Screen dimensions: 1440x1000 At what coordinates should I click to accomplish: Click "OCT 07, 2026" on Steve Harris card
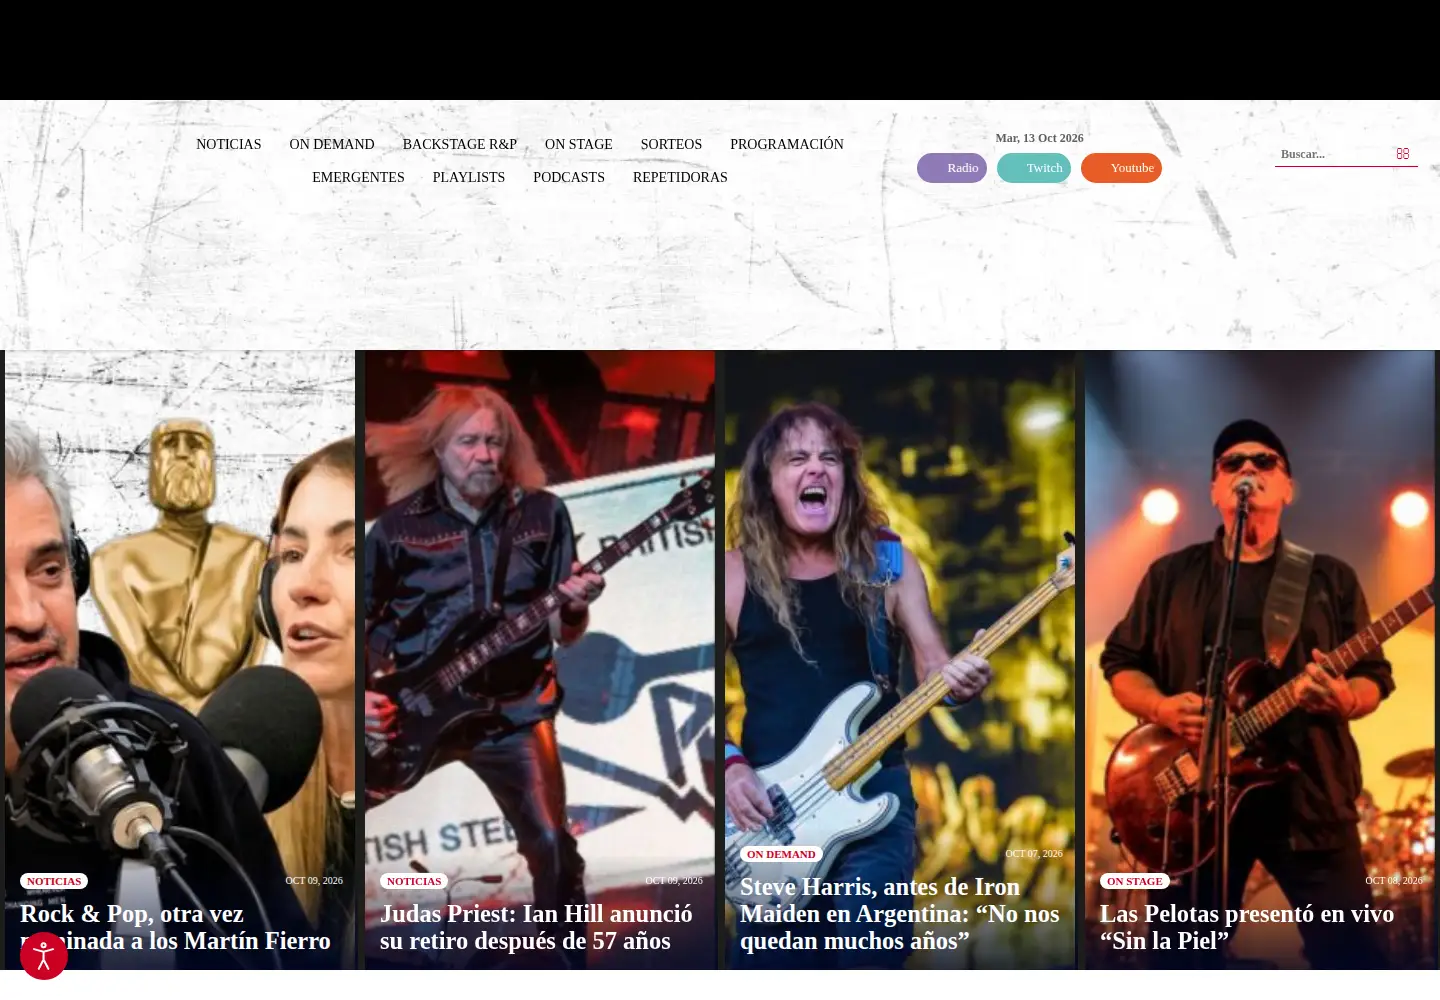click(1034, 854)
